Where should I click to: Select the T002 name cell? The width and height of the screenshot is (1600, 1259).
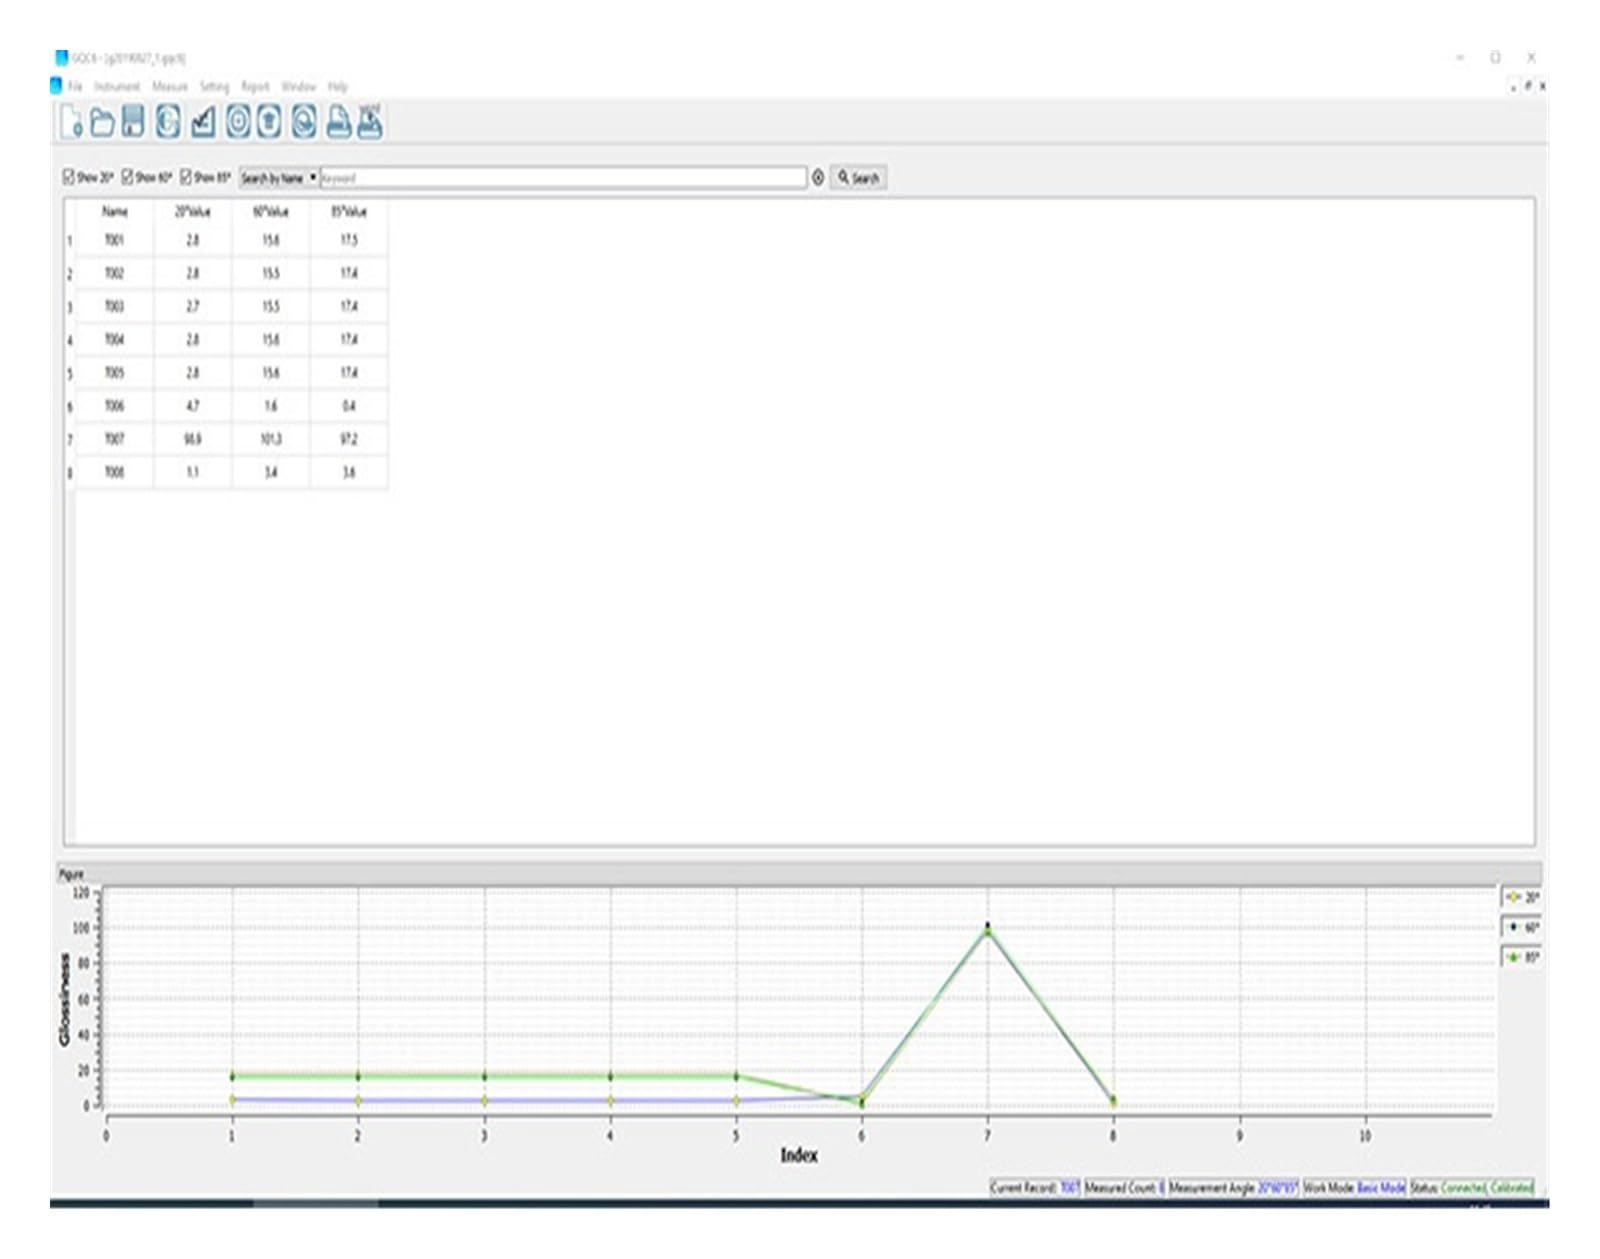coord(115,273)
